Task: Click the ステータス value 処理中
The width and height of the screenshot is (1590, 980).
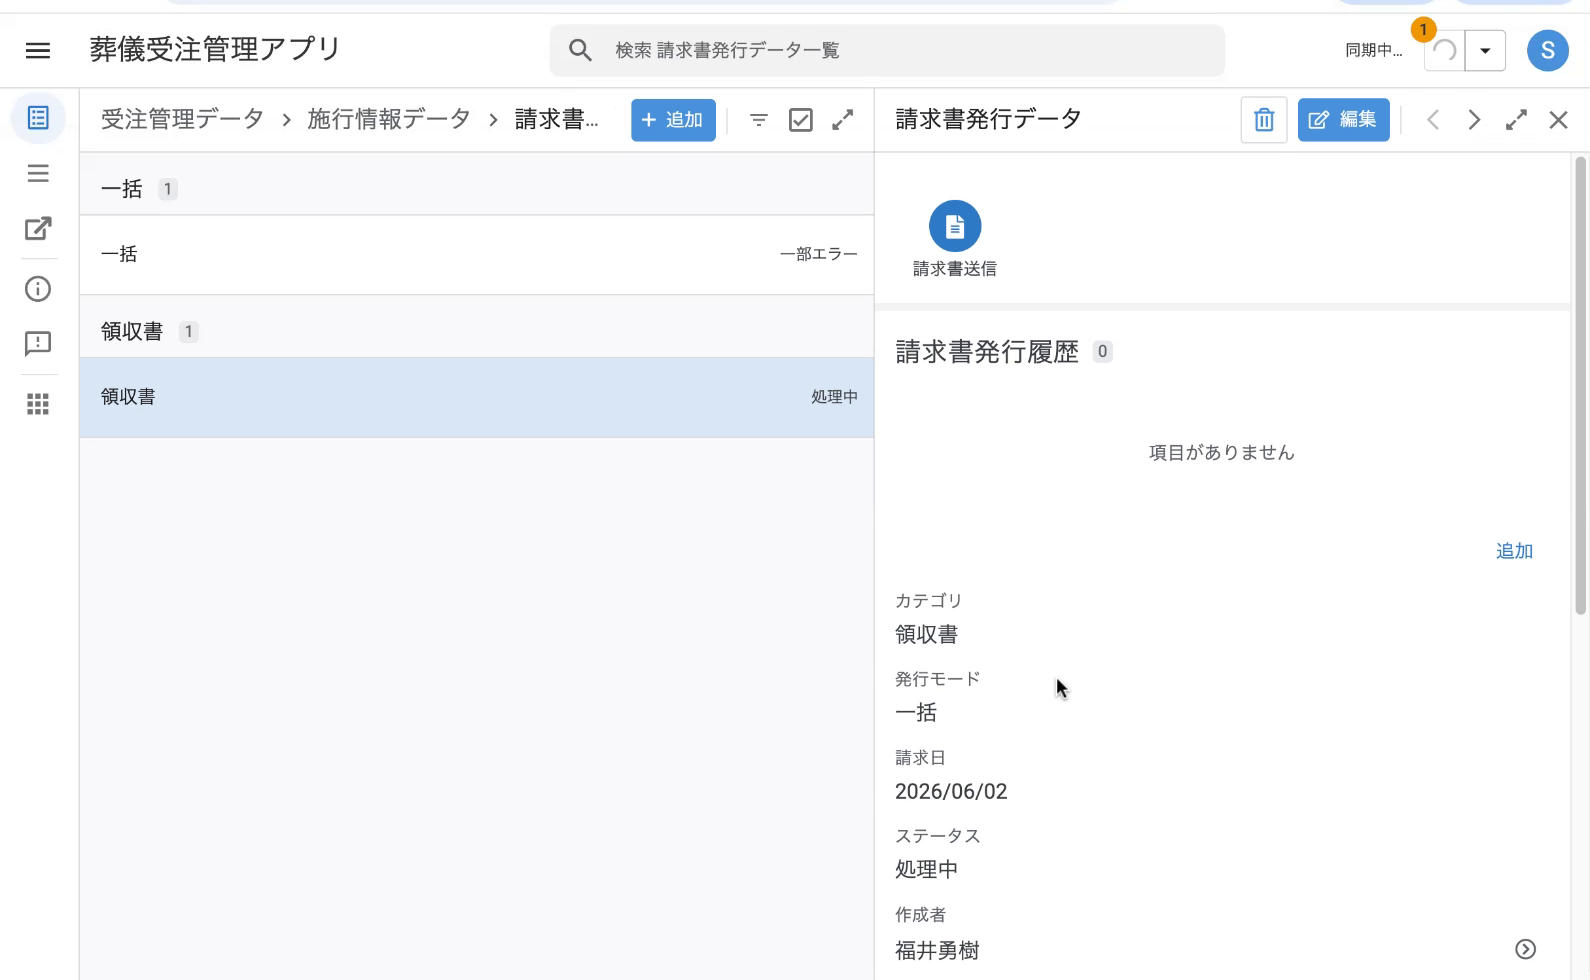Action: pos(926,869)
